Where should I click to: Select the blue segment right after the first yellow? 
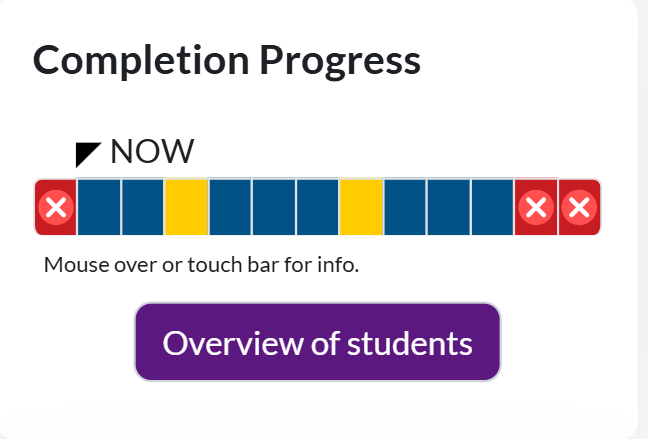[x=230, y=208]
